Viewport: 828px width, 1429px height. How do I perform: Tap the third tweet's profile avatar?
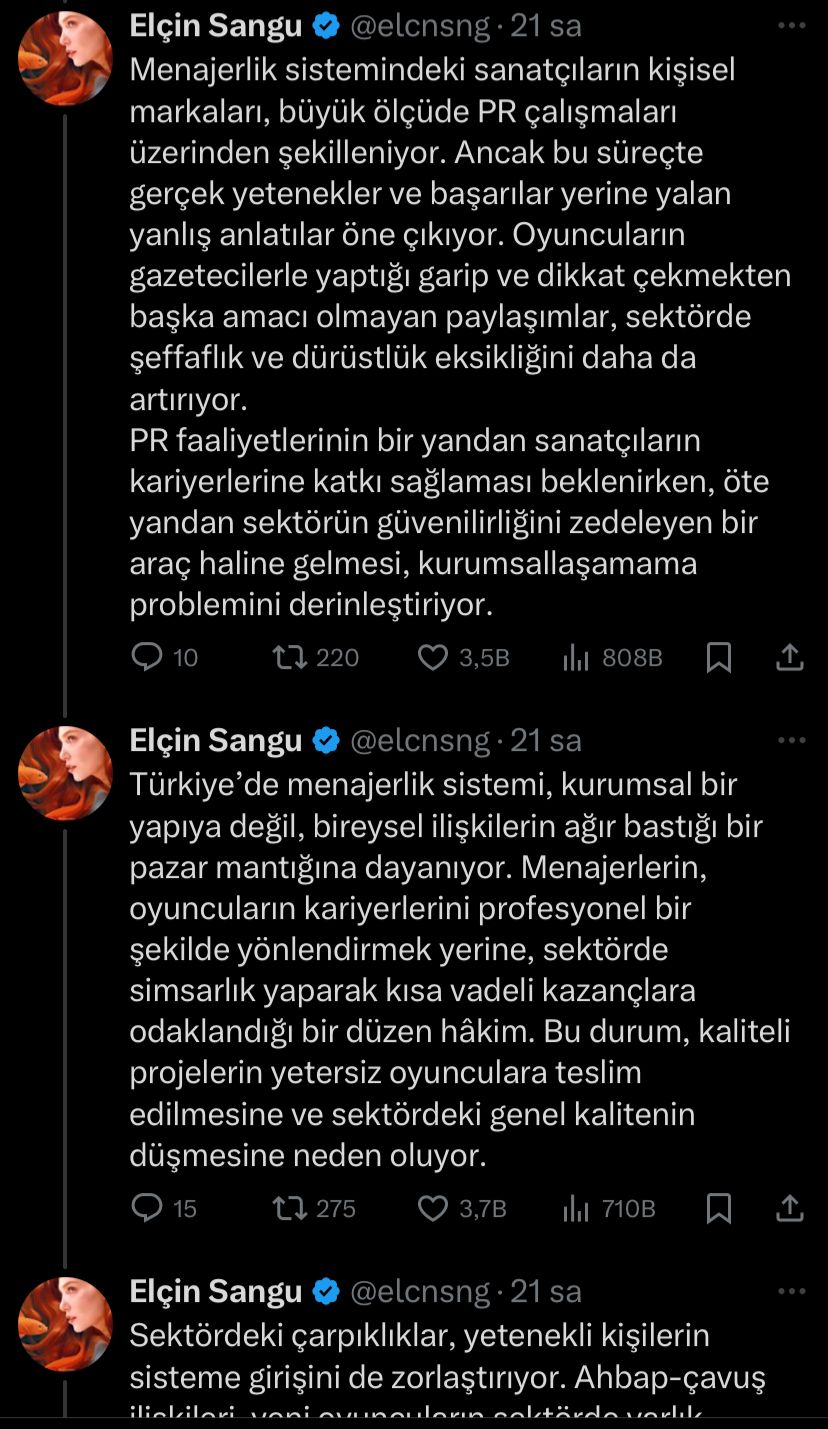[x=65, y=1324]
